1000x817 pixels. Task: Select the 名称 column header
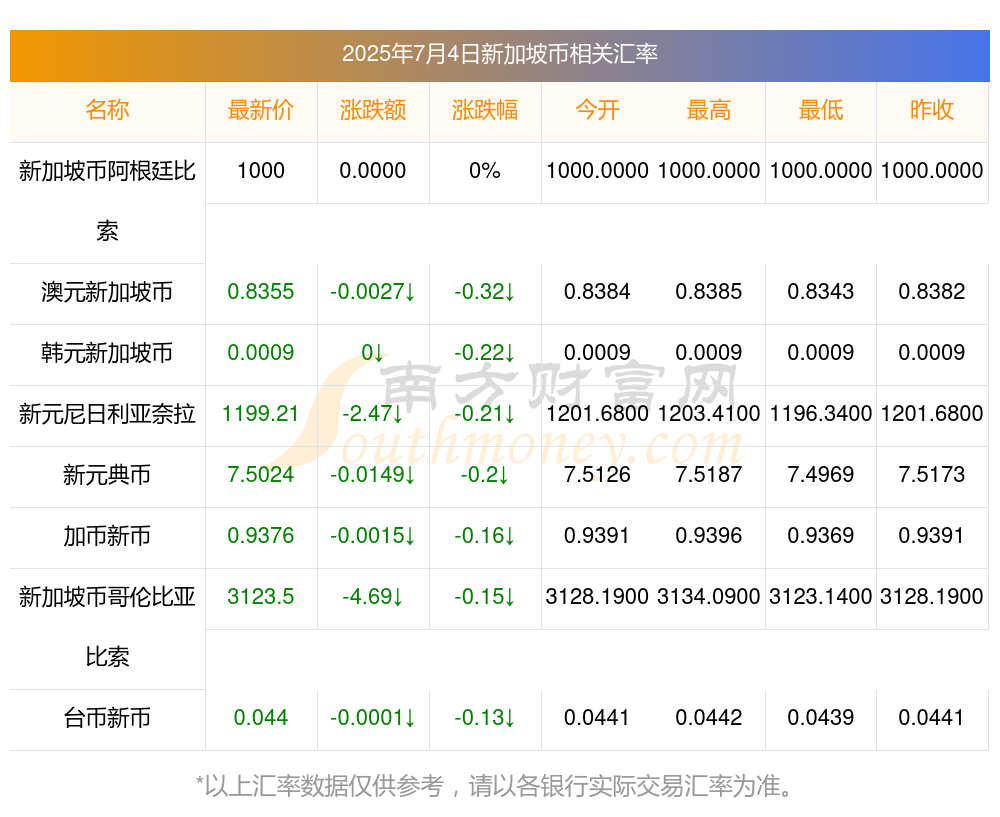click(107, 110)
